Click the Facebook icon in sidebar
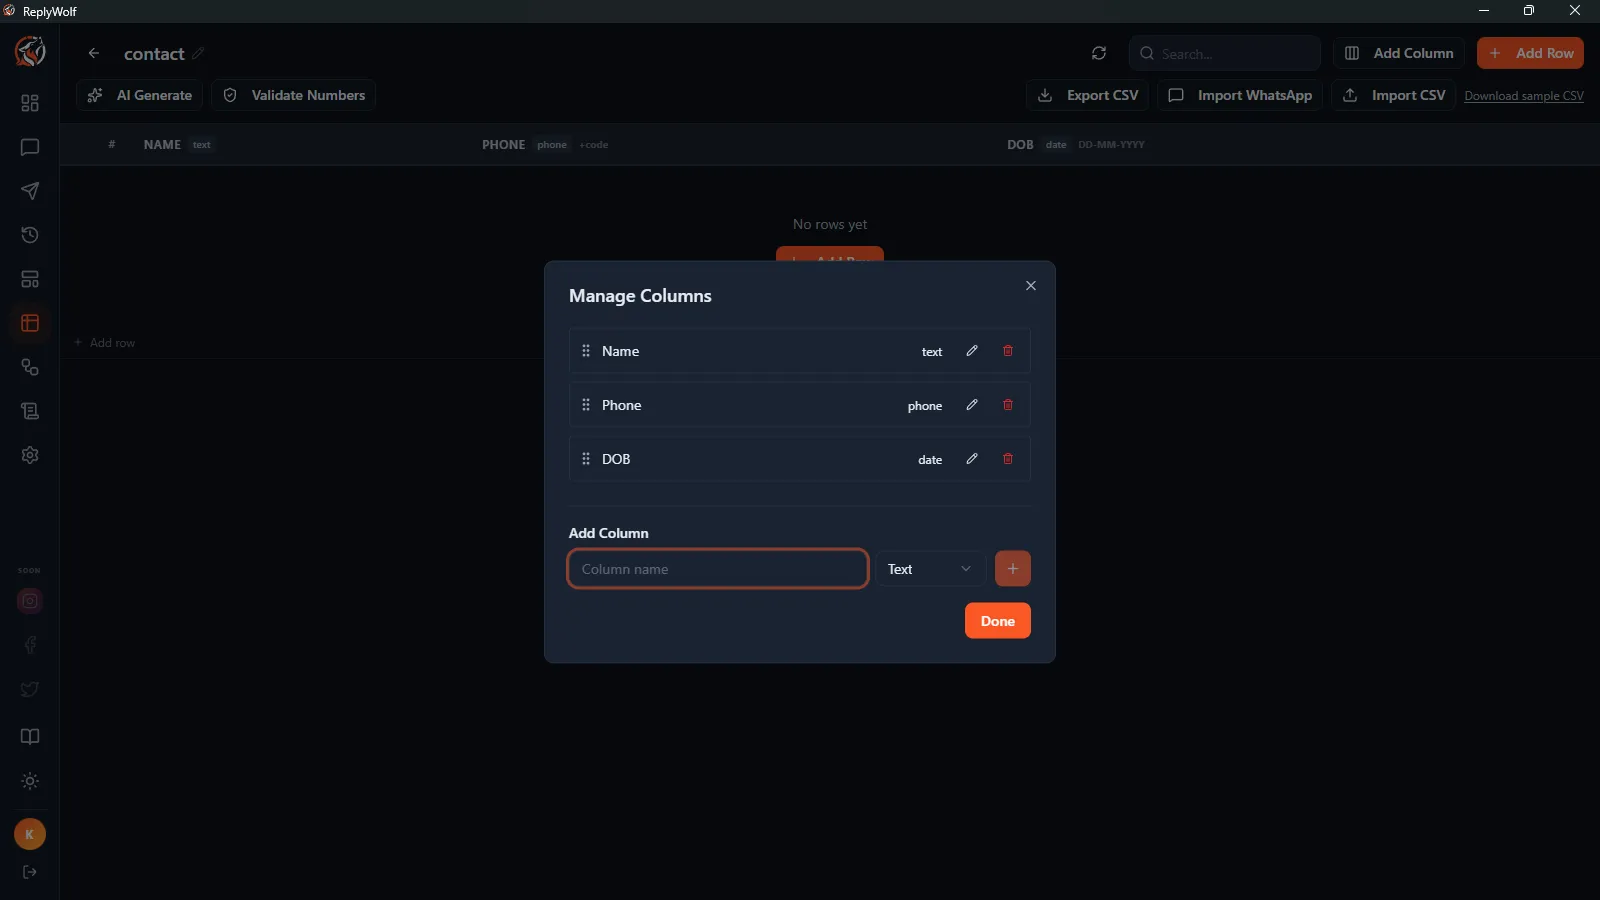The image size is (1600, 900). (30, 645)
